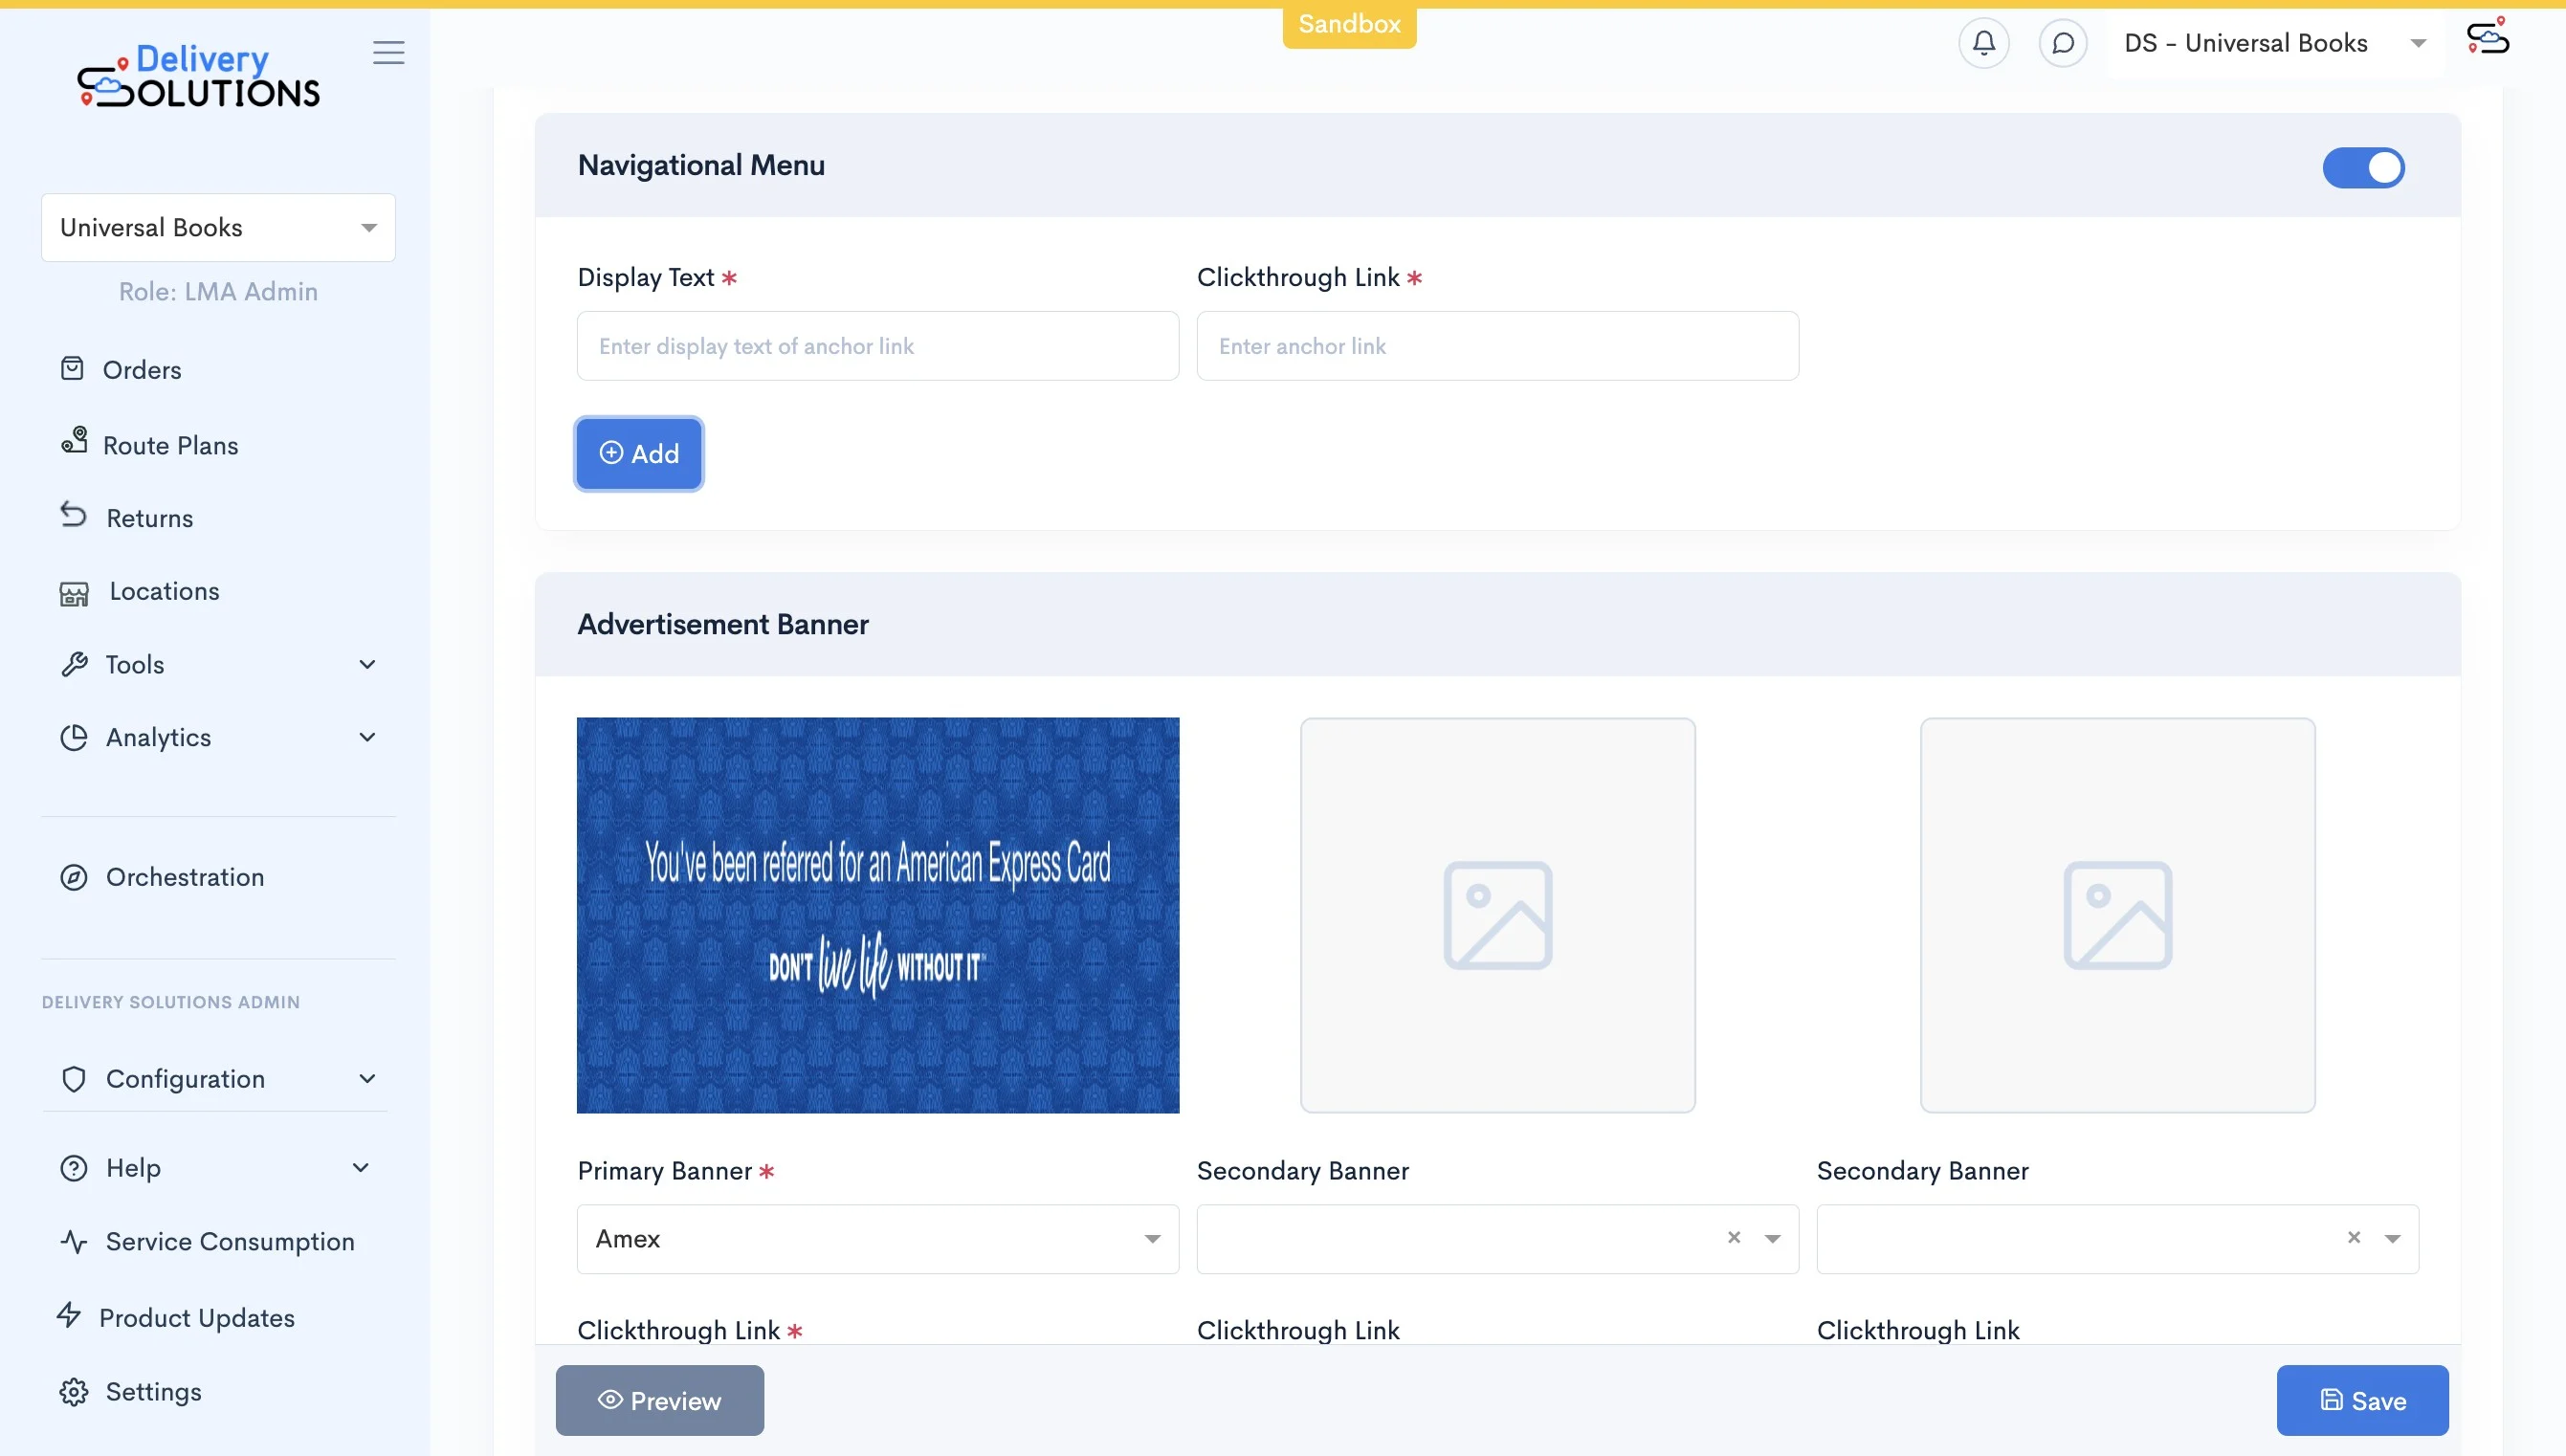This screenshot has height=1456, width=2566.
Task: Click the Service Consumption pulse icon
Action: (x=73, y=1242)
